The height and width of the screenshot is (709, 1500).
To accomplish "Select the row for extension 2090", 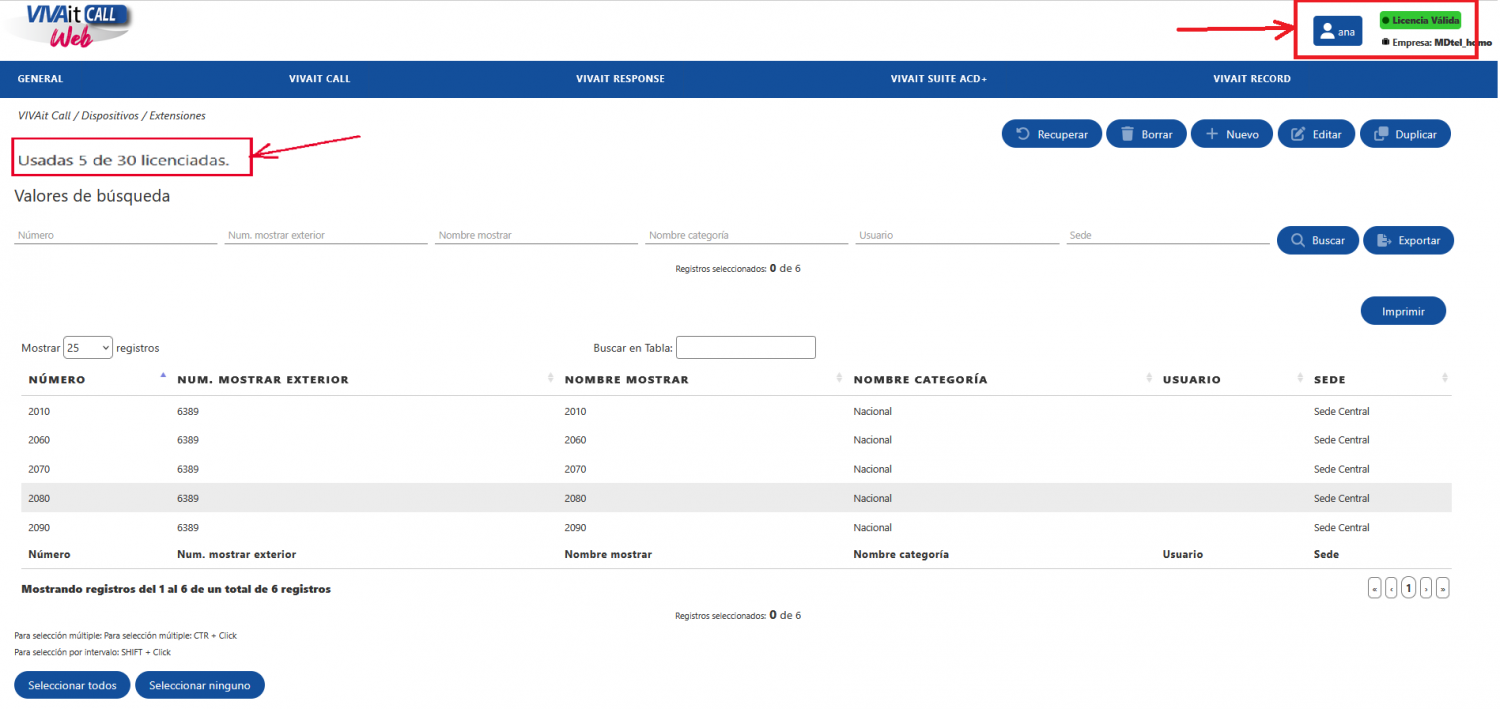I will tap(737, 528).
